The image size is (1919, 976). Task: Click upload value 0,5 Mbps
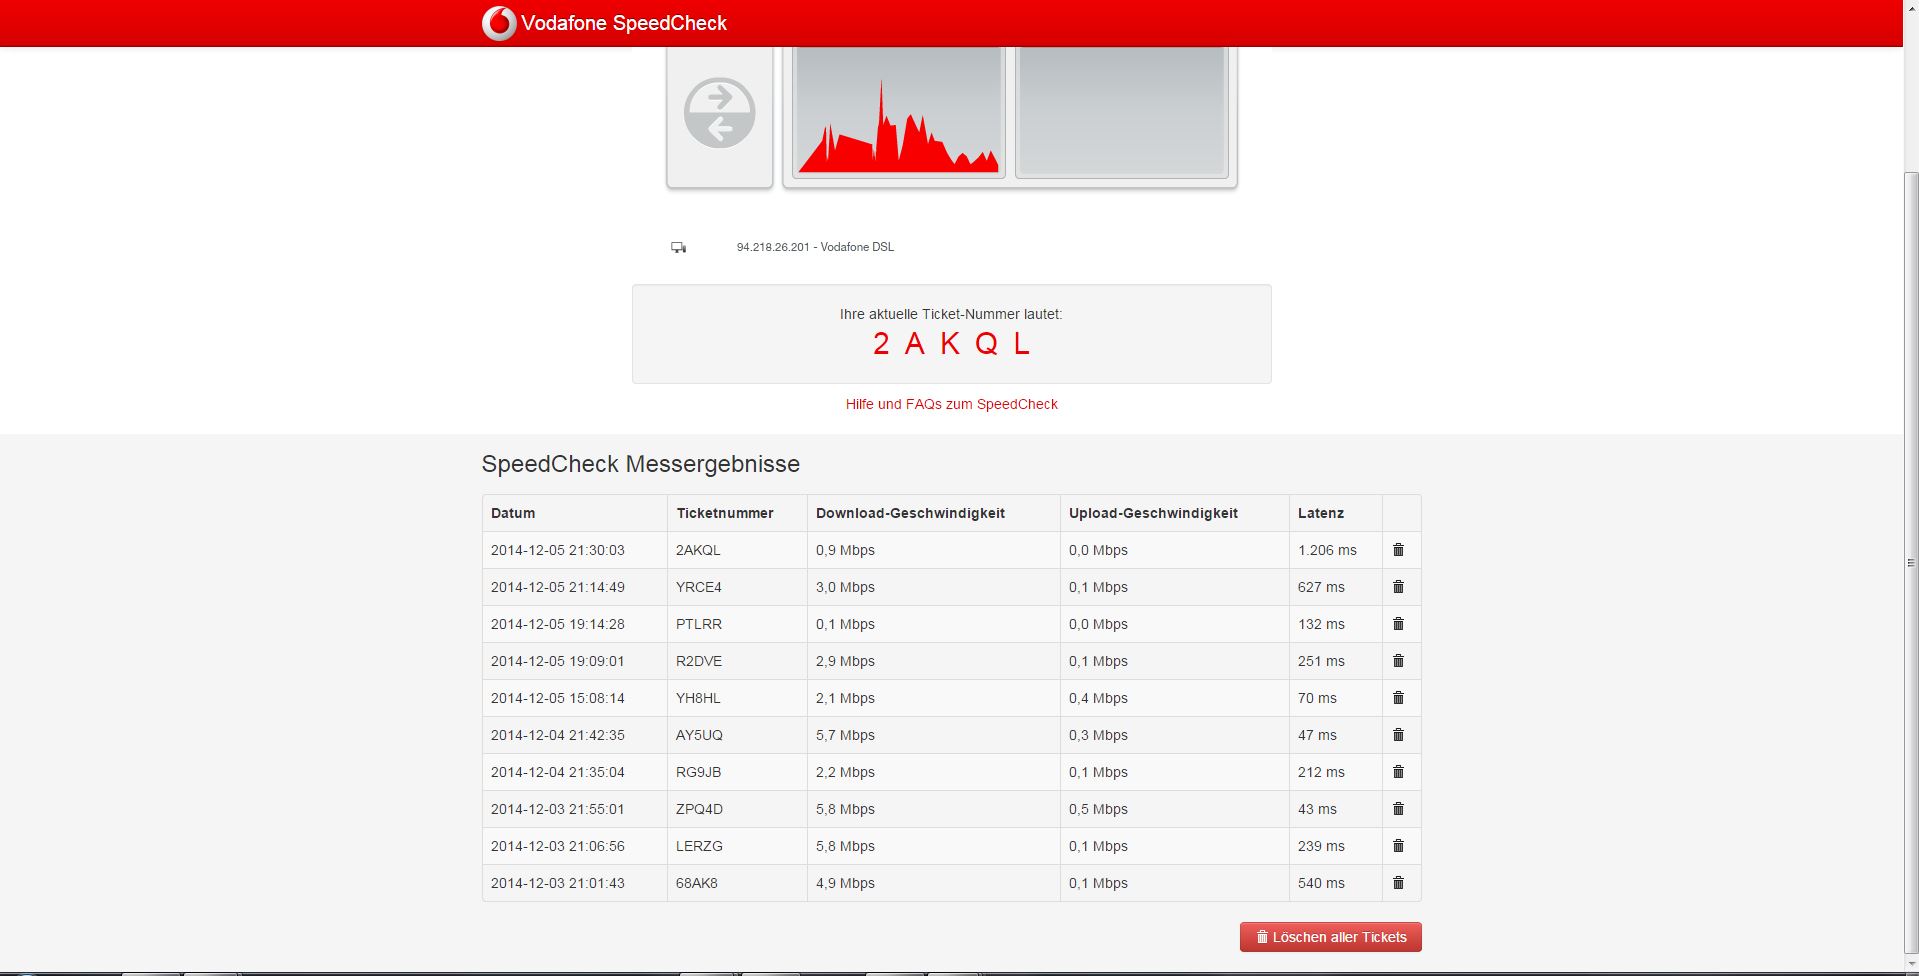pos(1098,809)
